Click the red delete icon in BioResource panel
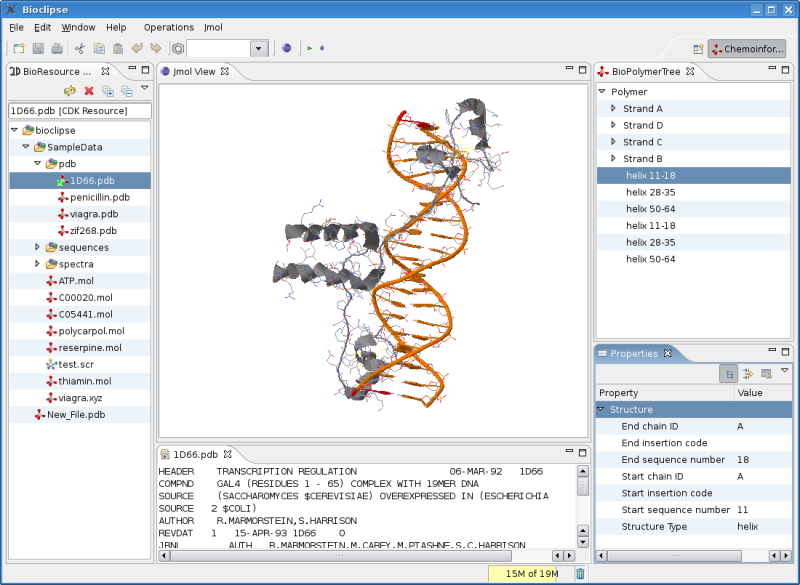800x585 pixels. [x=89, y=91]
